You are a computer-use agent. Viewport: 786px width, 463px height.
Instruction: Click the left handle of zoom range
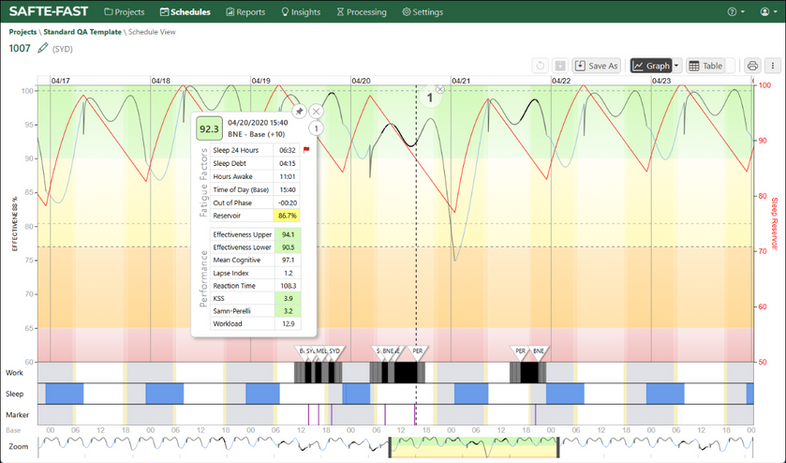click(x=390, y=447)
